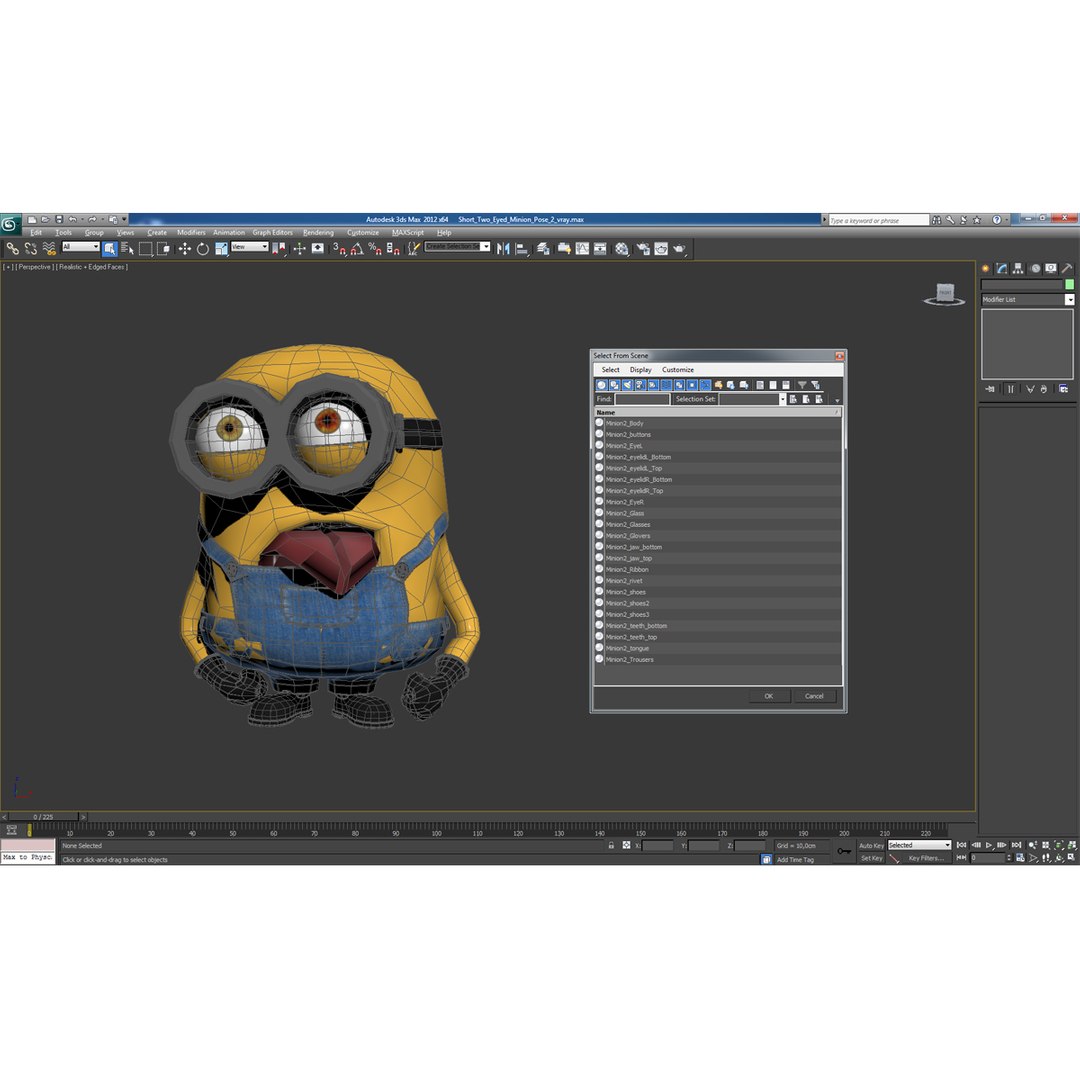Select Minion2_tongue in the list

click(717, 648)
